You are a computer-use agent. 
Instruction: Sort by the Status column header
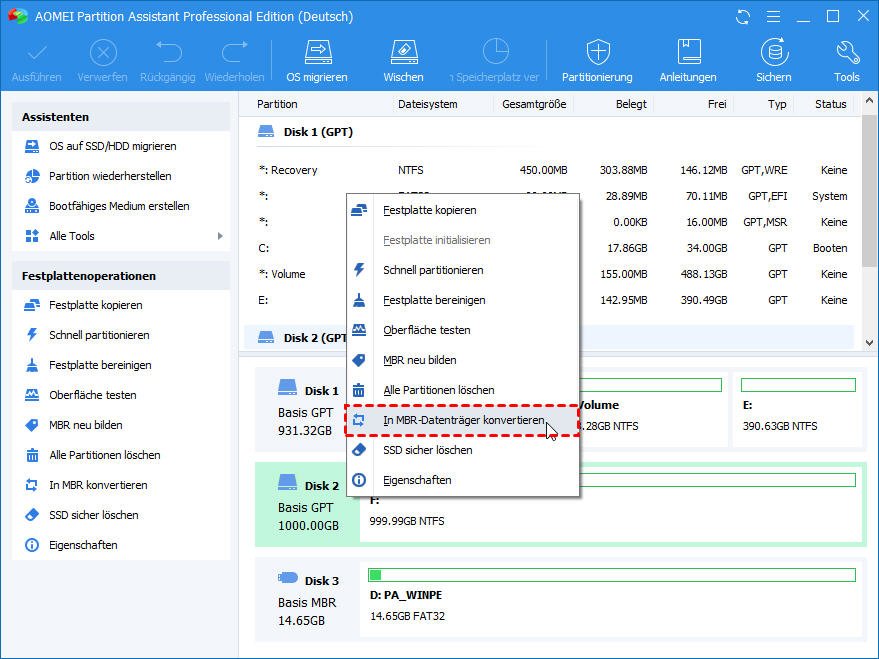coord(831,104)
